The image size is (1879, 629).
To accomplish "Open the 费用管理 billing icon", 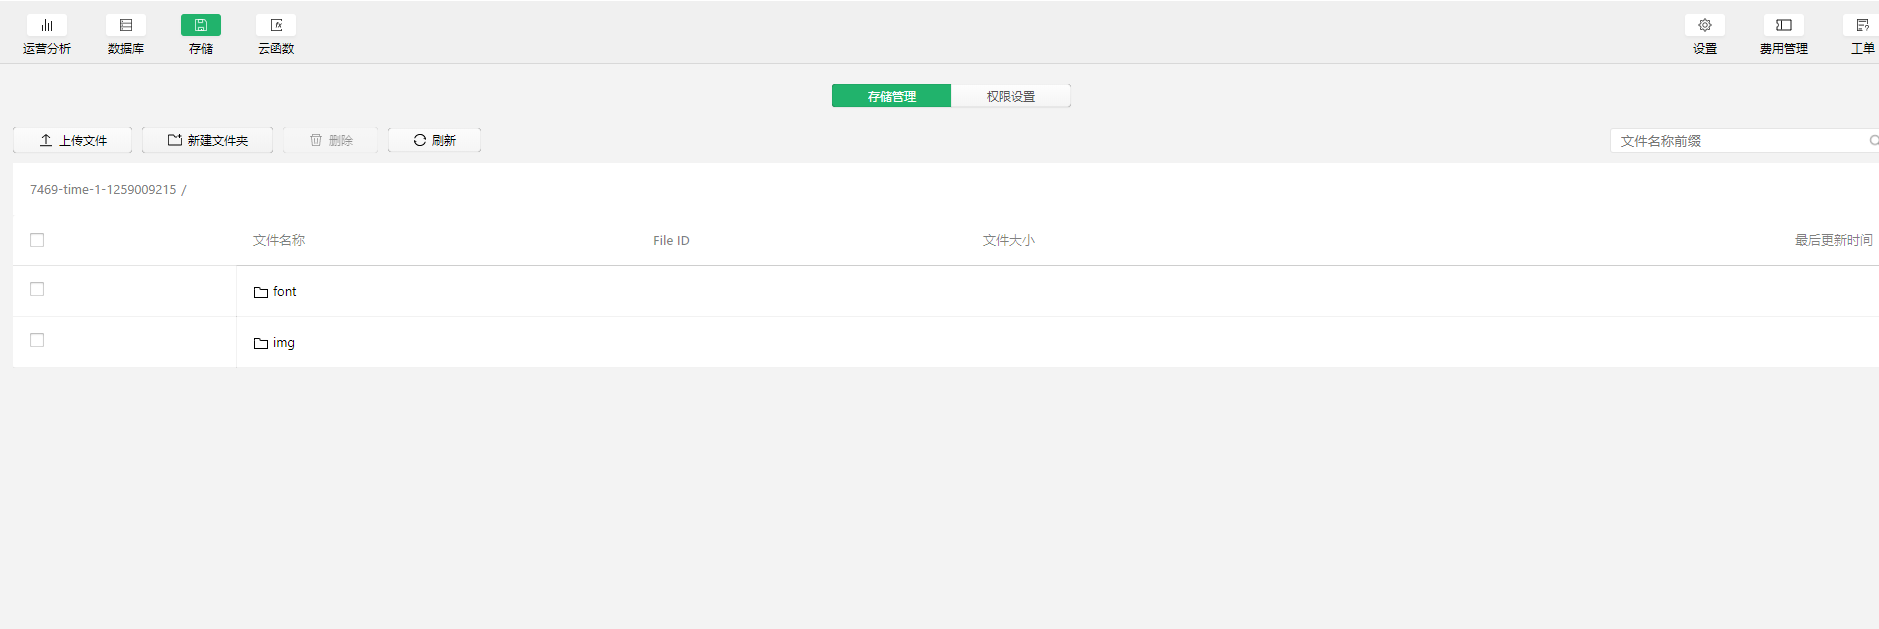I will click(x=1784, y=25).
